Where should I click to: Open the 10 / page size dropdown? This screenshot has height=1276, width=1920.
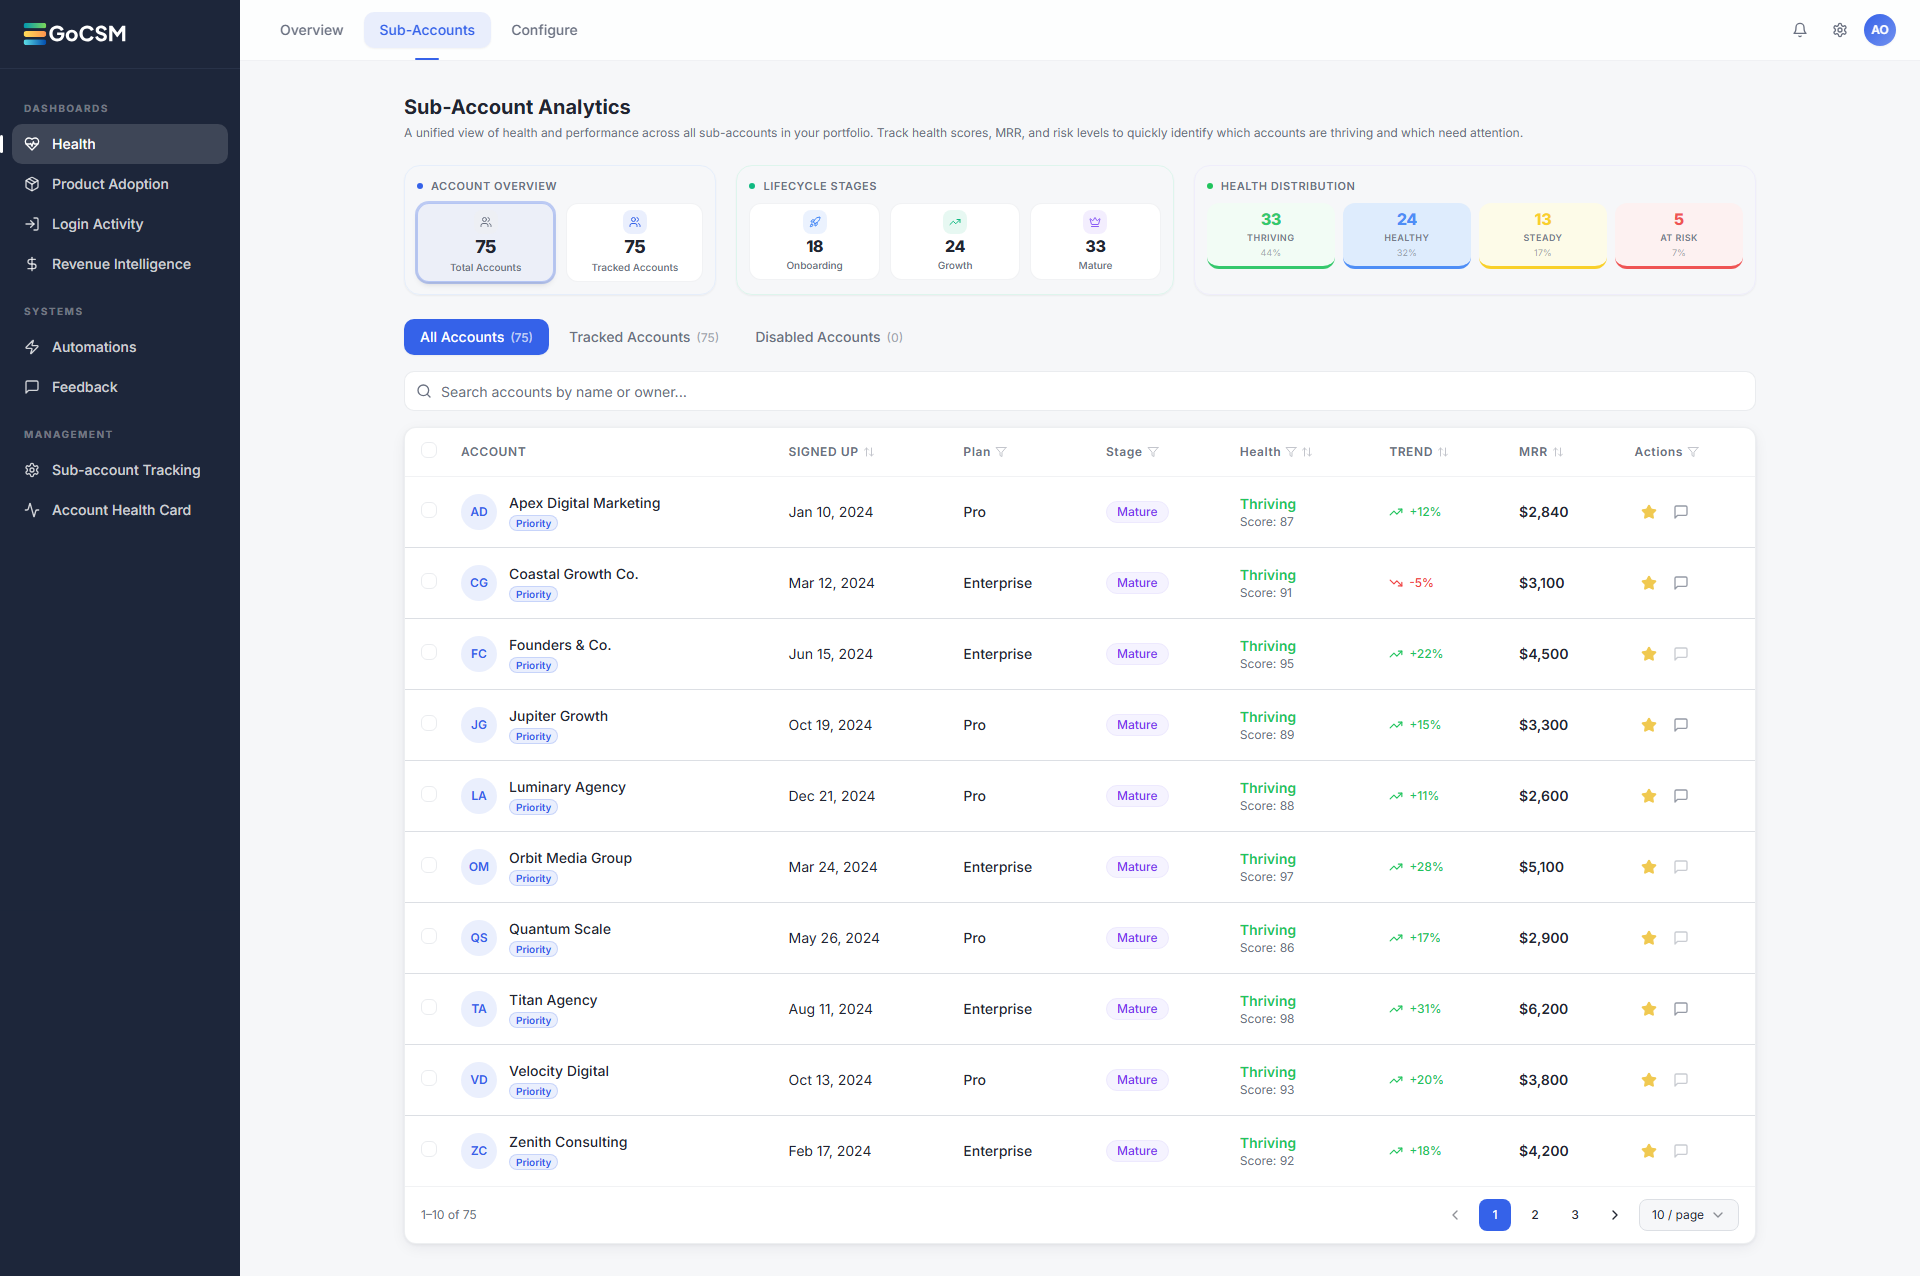(1688, 1215)
